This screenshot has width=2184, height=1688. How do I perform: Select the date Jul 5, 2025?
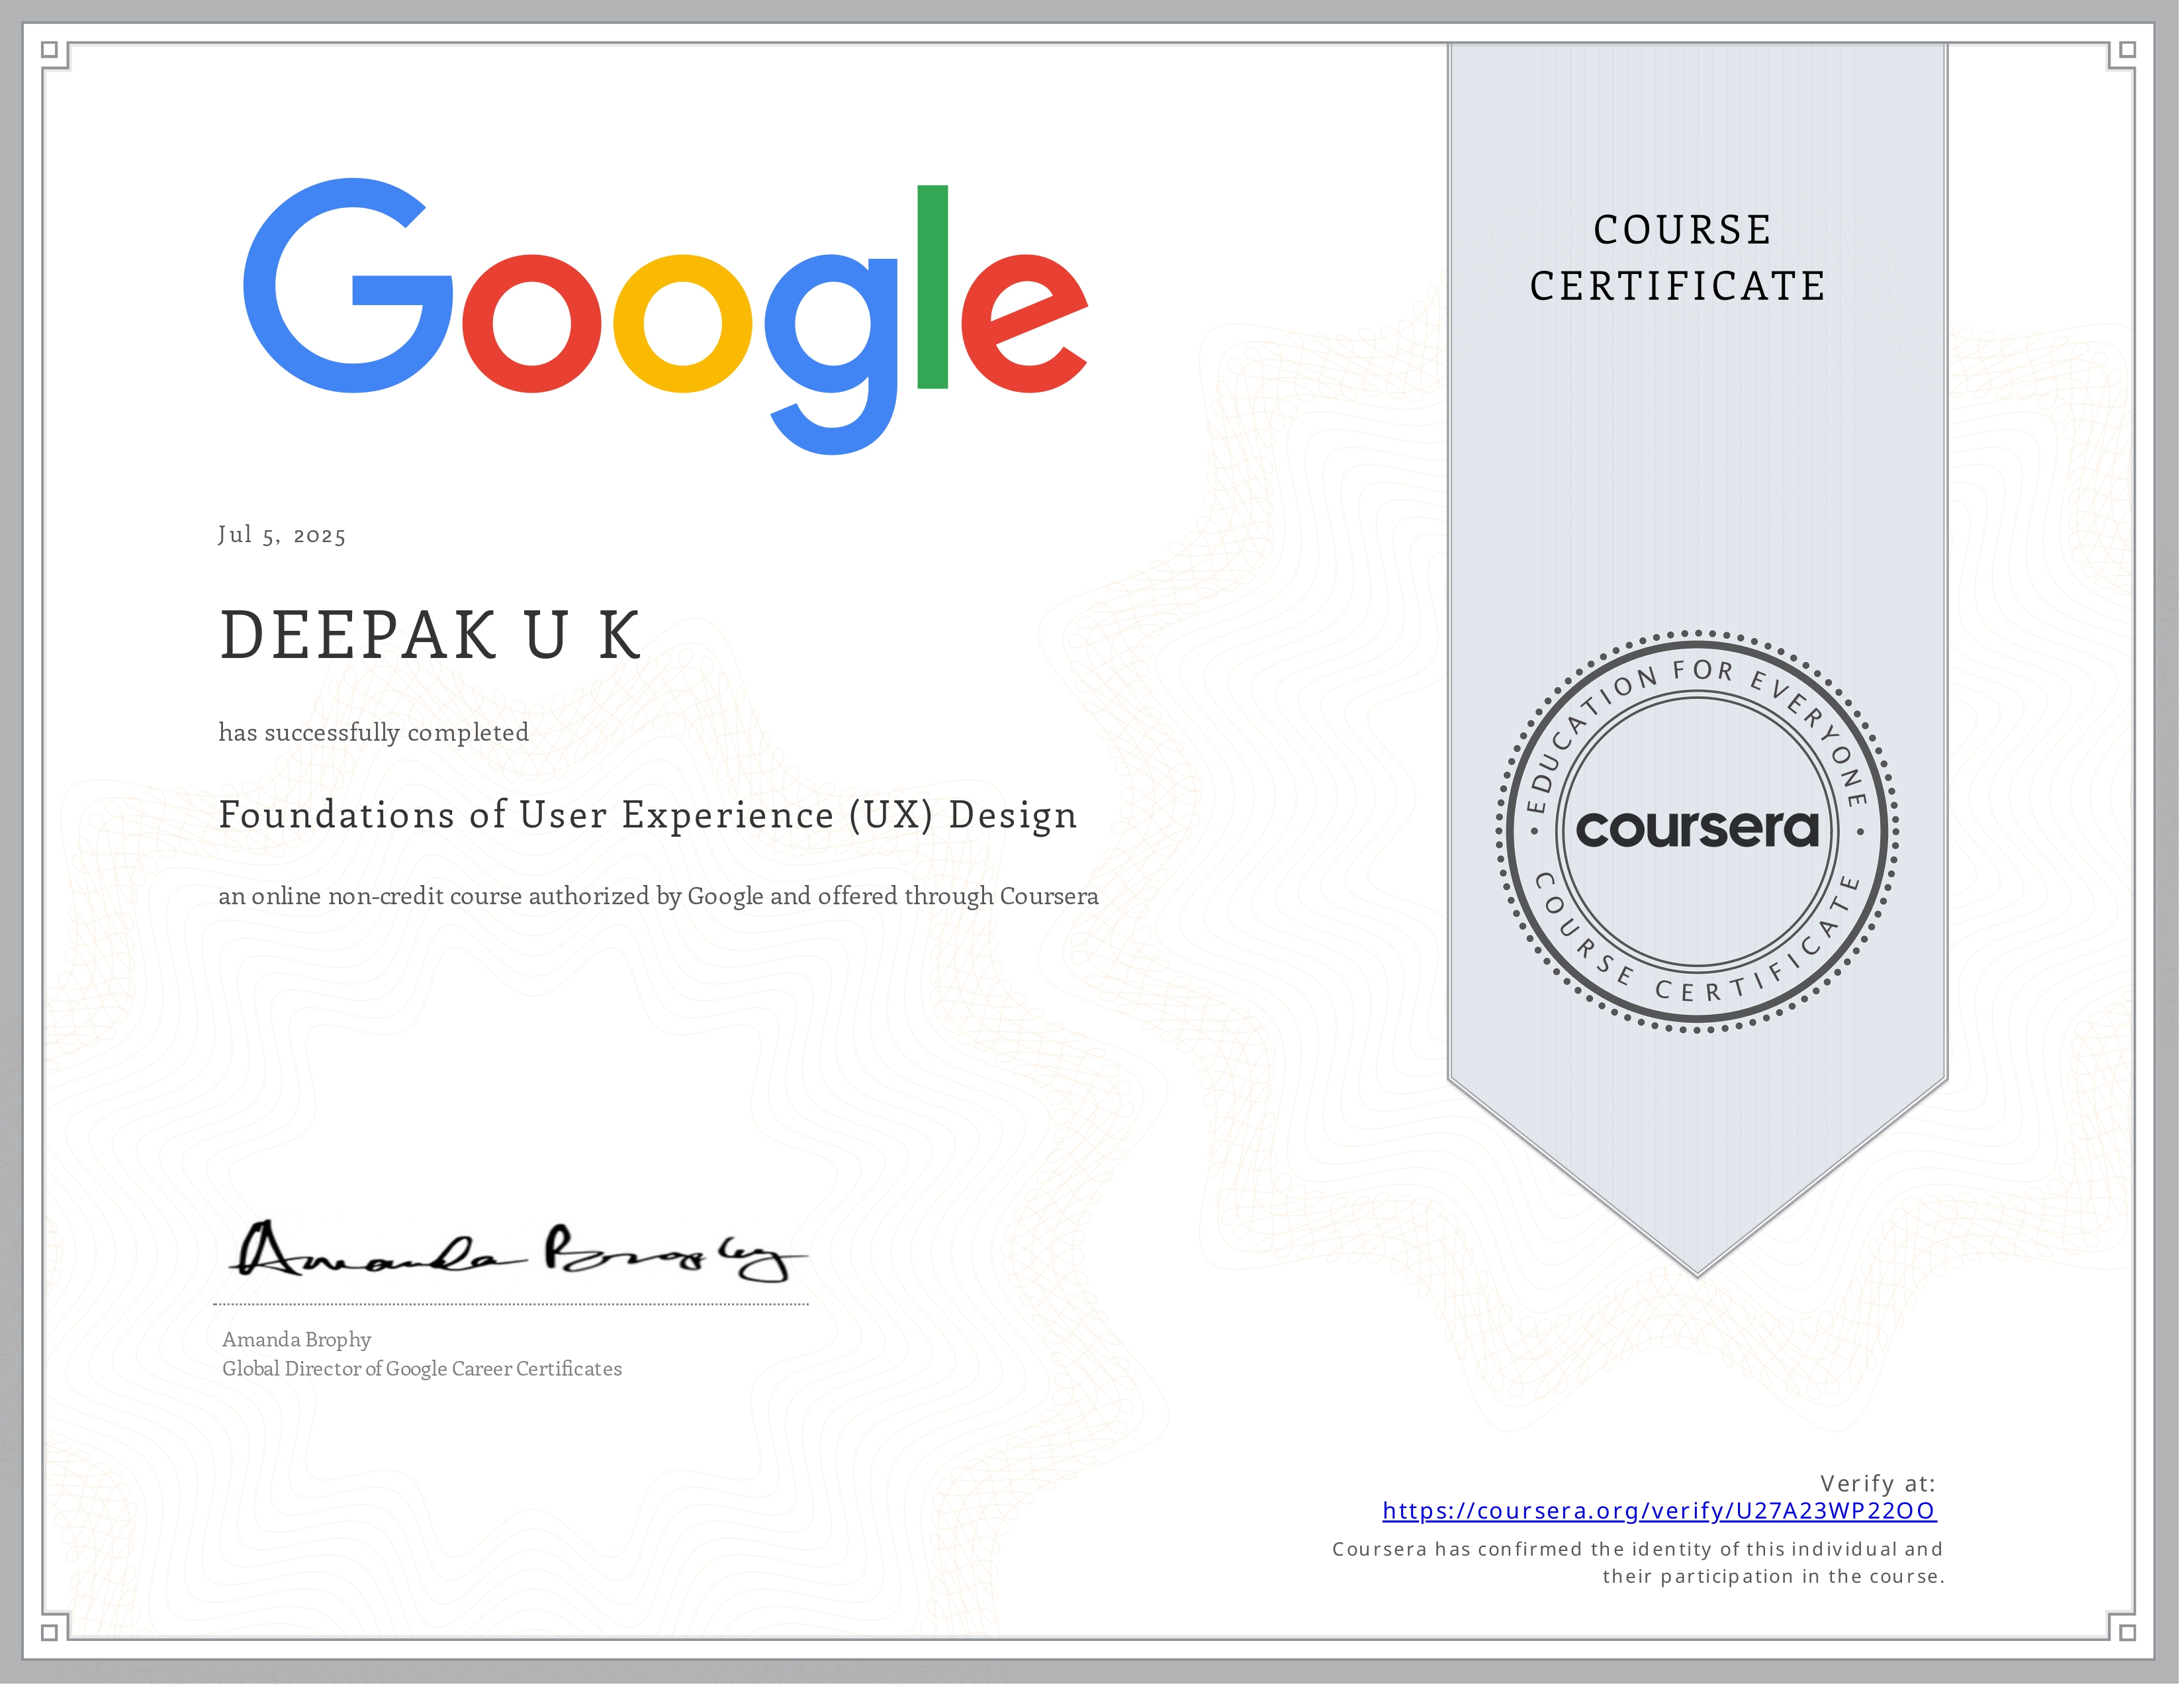tap(282, 535)
